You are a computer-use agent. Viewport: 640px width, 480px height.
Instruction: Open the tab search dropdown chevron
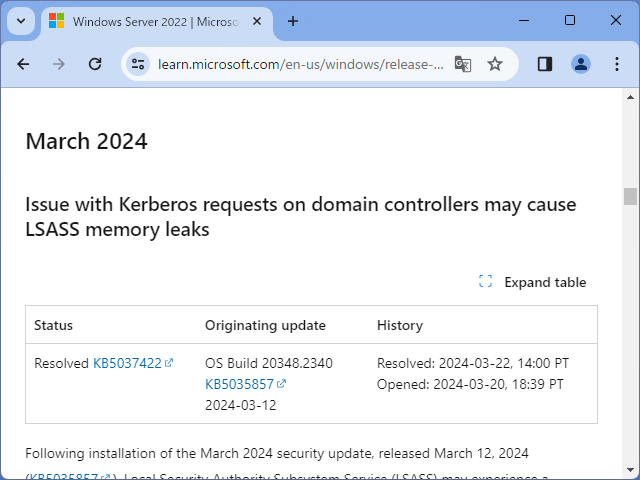[x=21, y=21]
